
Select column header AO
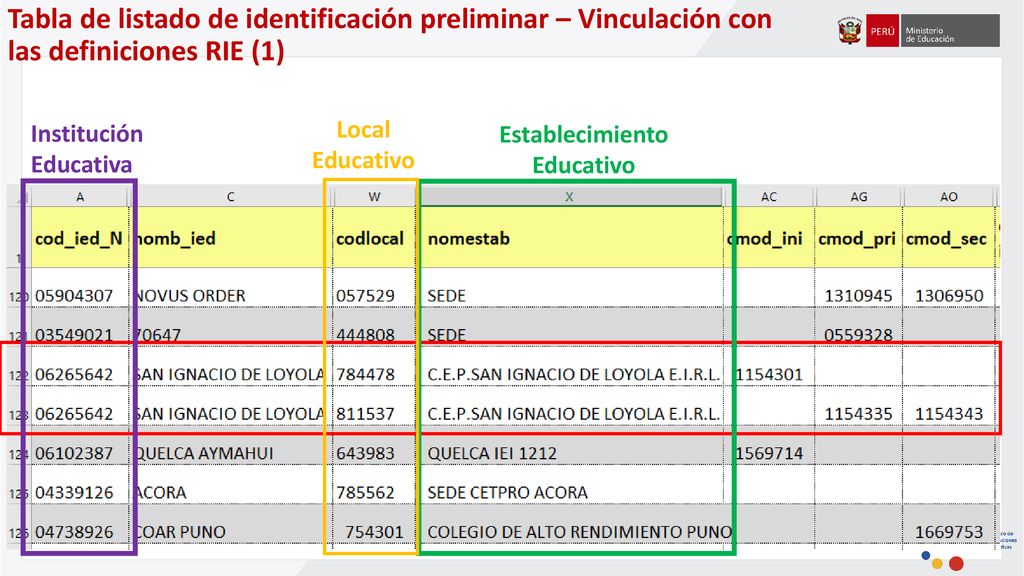[x=948, y=197]
